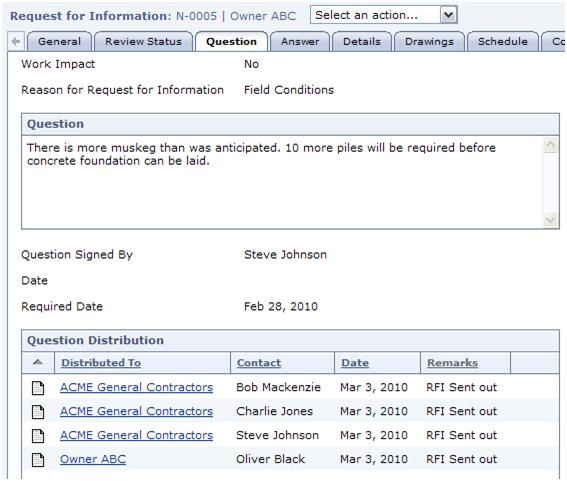Click scroll down arrow in Question text box
The image size is (567, 481).
[x=550, y=220]
